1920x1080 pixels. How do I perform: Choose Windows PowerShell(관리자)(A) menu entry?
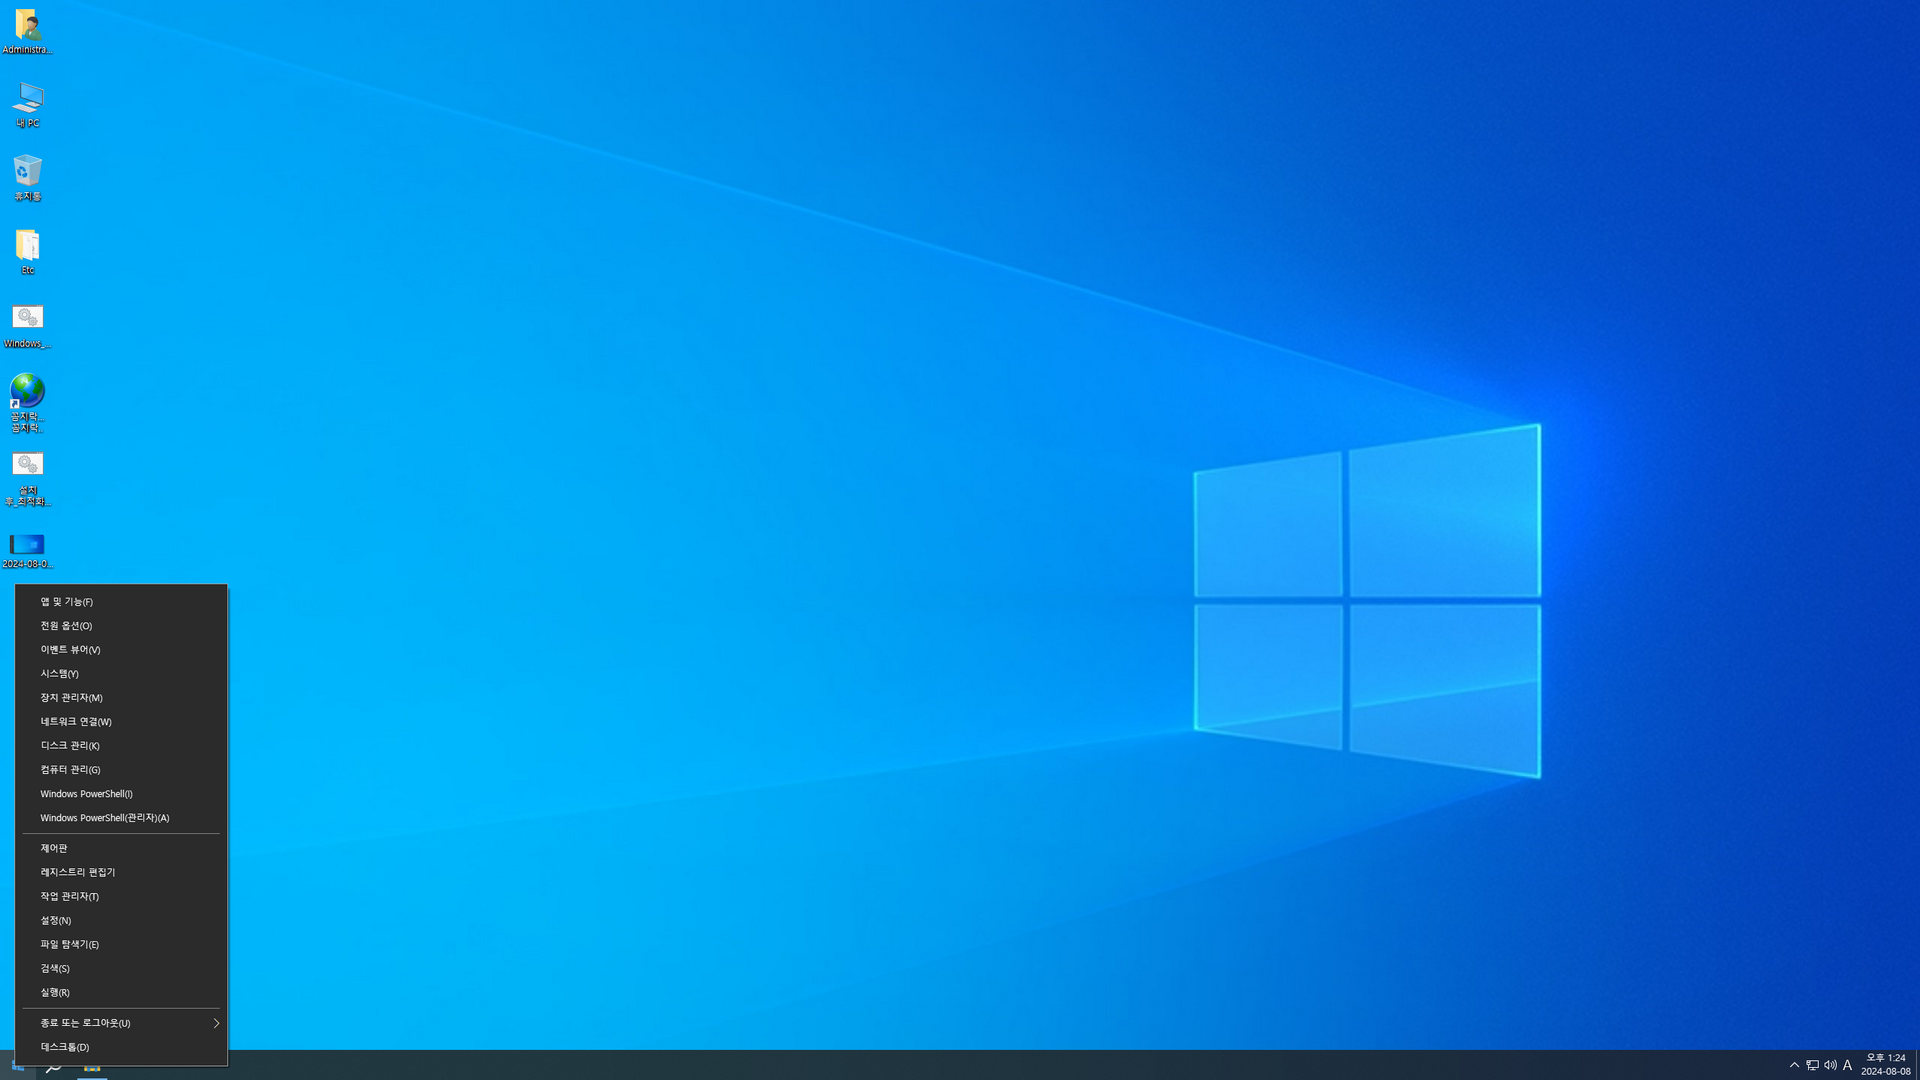pyautogui.click(x=105, y=818)
